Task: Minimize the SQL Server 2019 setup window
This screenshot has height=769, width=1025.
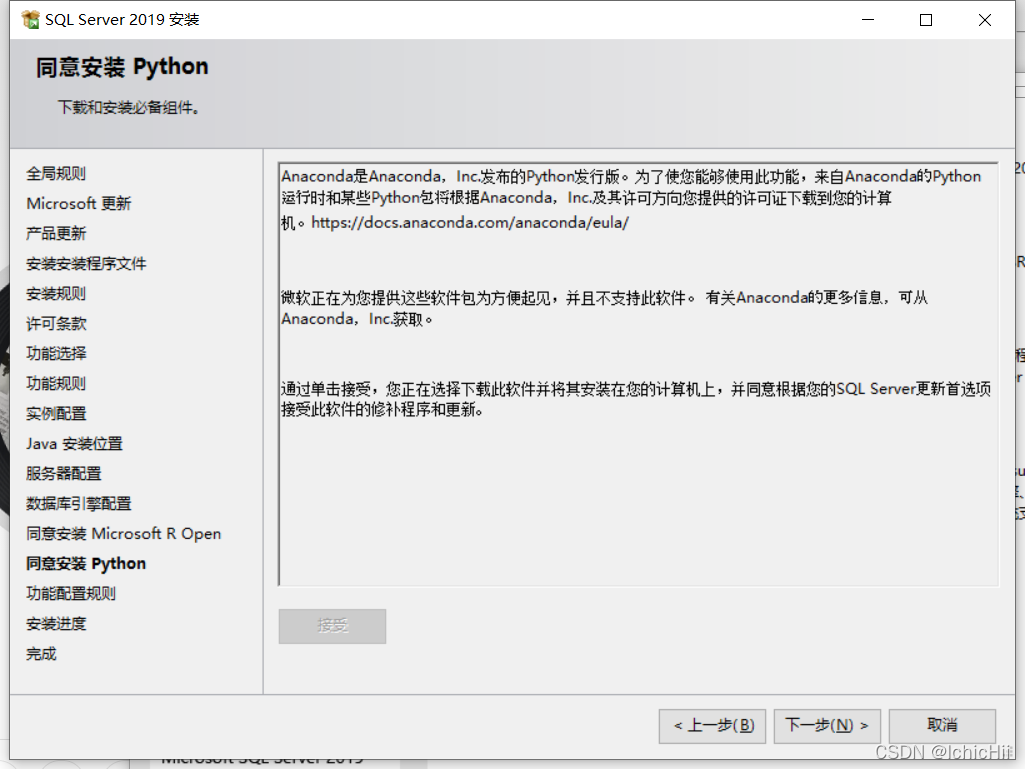Action: (868, 20)
